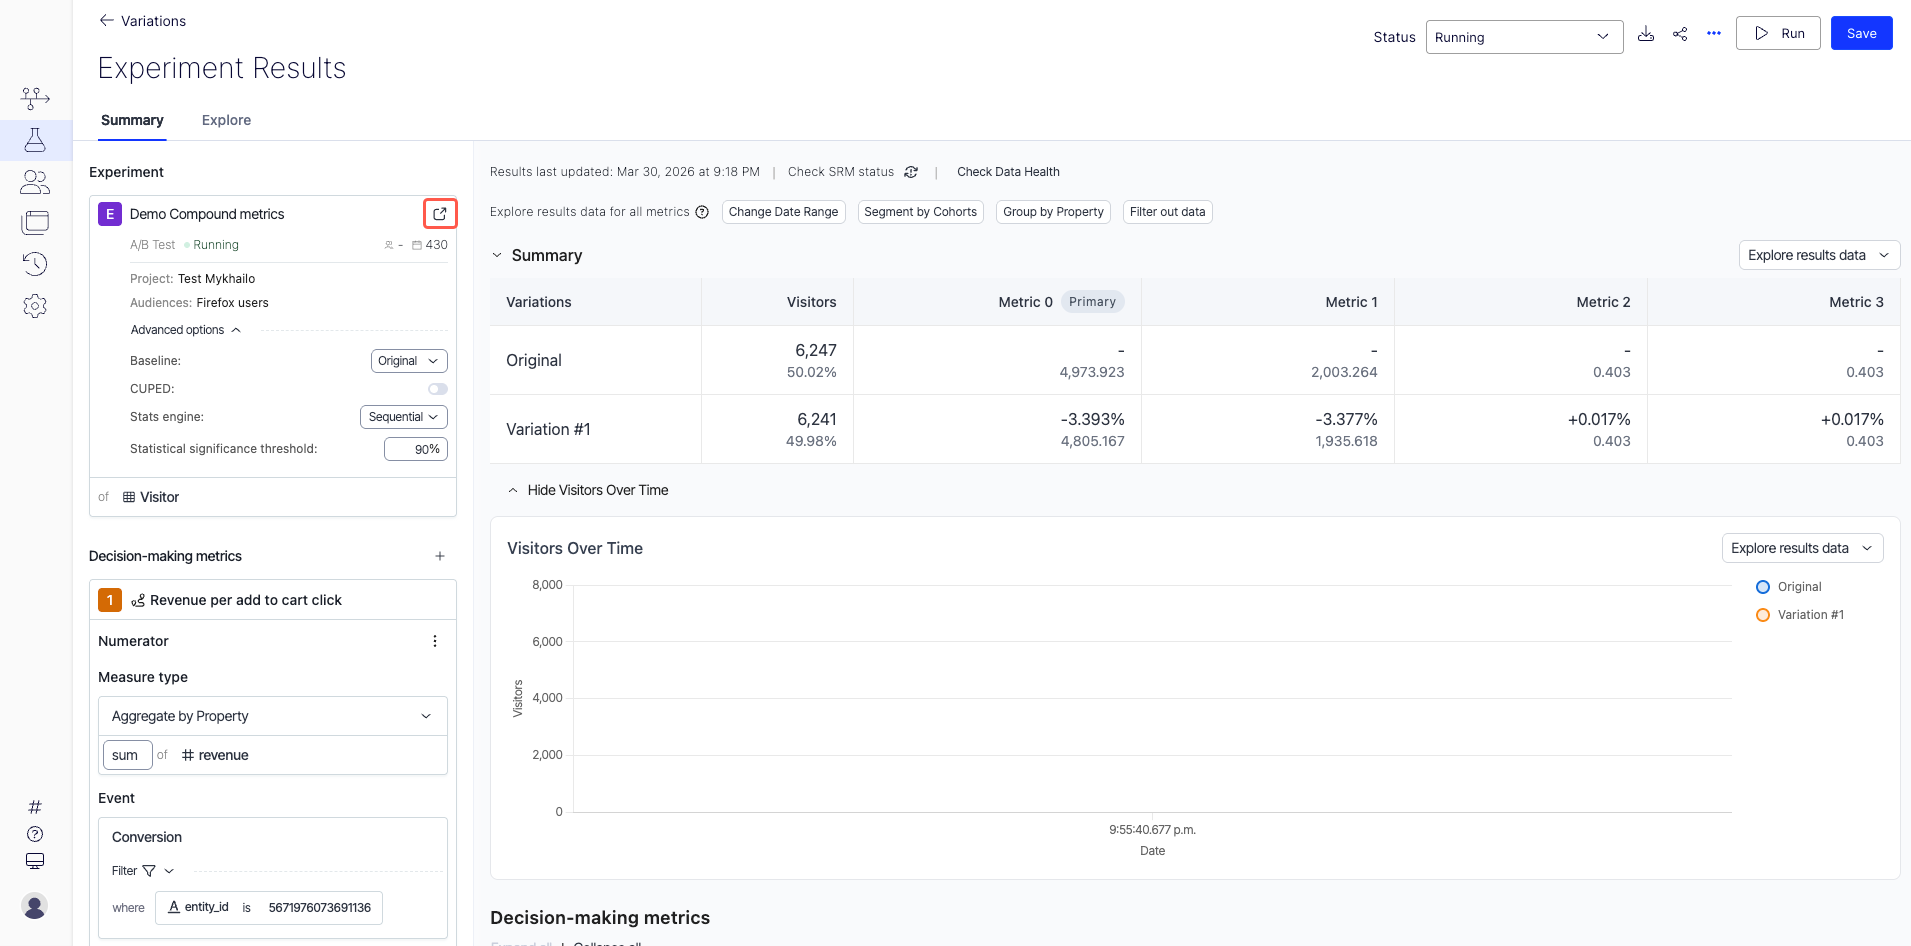Click the share icon in header

coord(1680,34)
